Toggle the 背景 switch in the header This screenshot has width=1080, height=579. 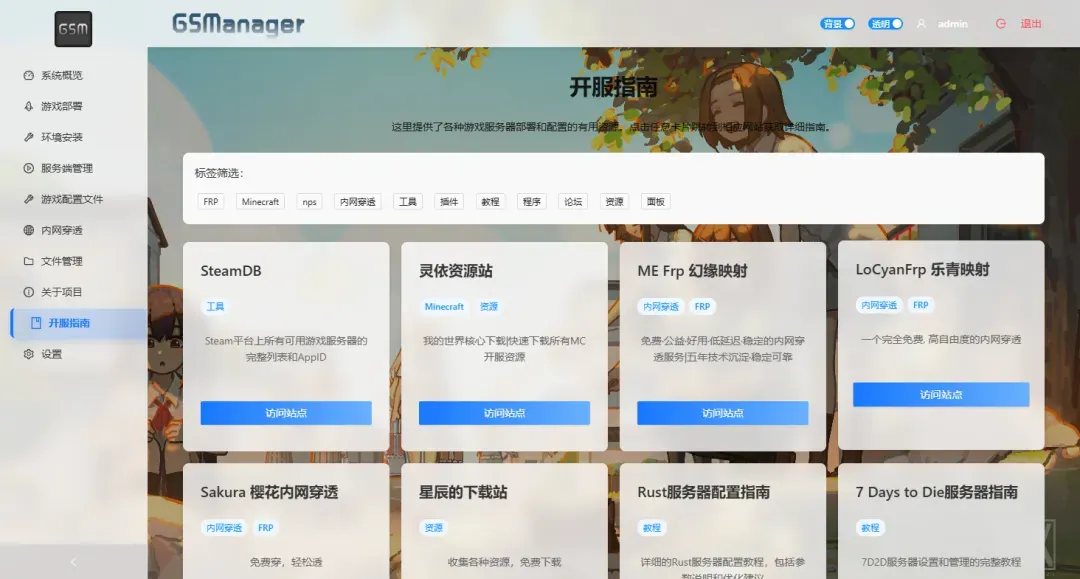[x=837, y=22]
